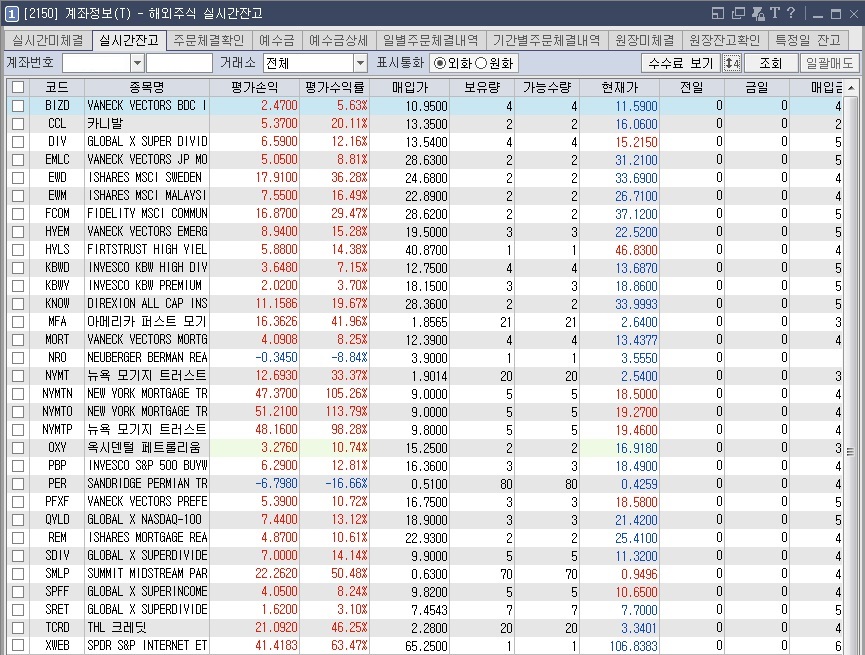Check the XWEB row checkbox
The height and width of the screenshot is (655, 865).
[x=18, y=646]
